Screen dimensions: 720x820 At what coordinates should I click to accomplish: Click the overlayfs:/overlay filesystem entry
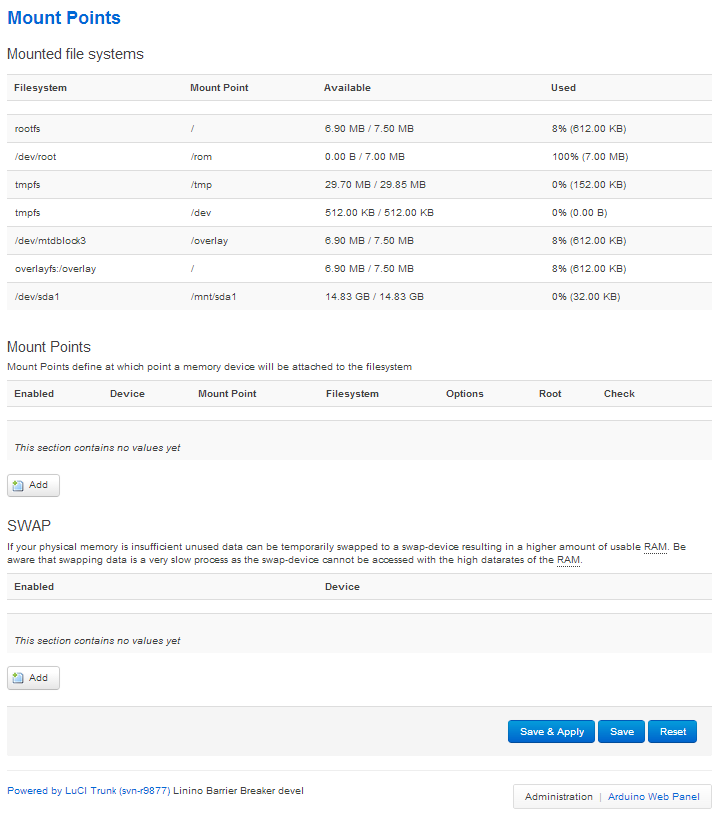[55, 269]
